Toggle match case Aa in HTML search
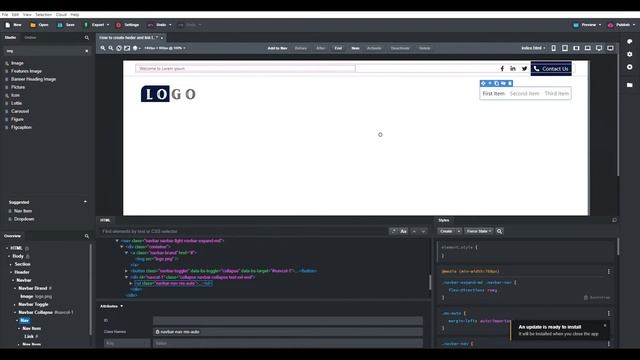Image resolution: width=640 pixels, height=360 pixels. click(x=403, y=231)
